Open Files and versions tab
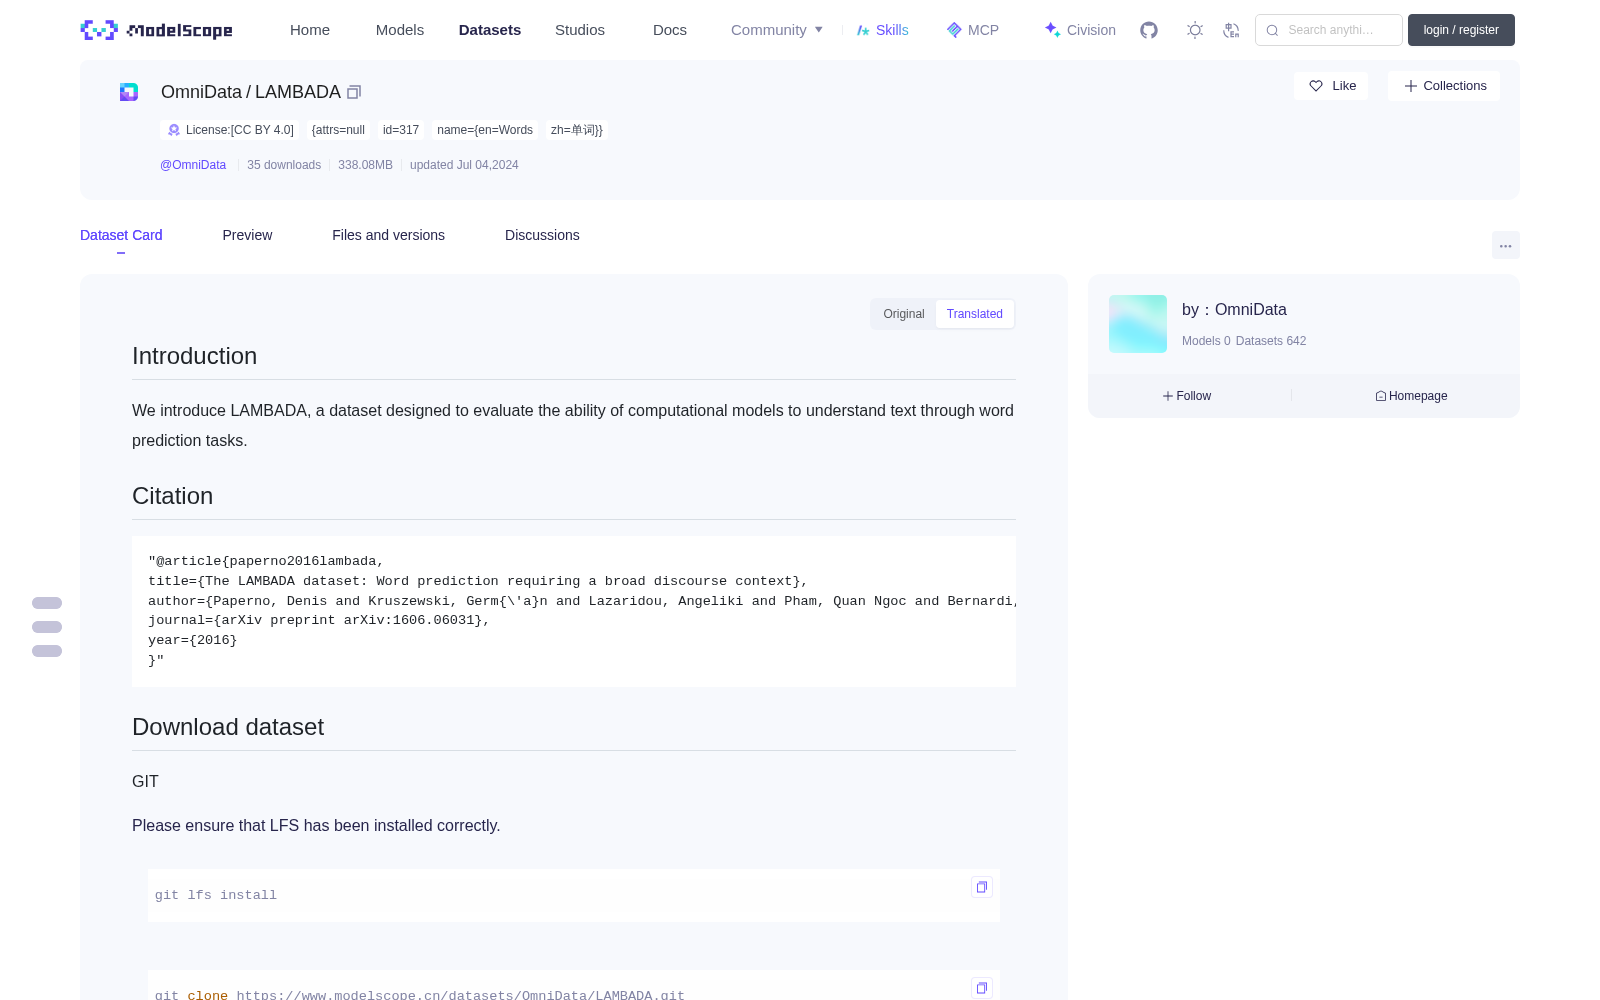Viewport: 1600px width, 1000px height. click(388, 235)
